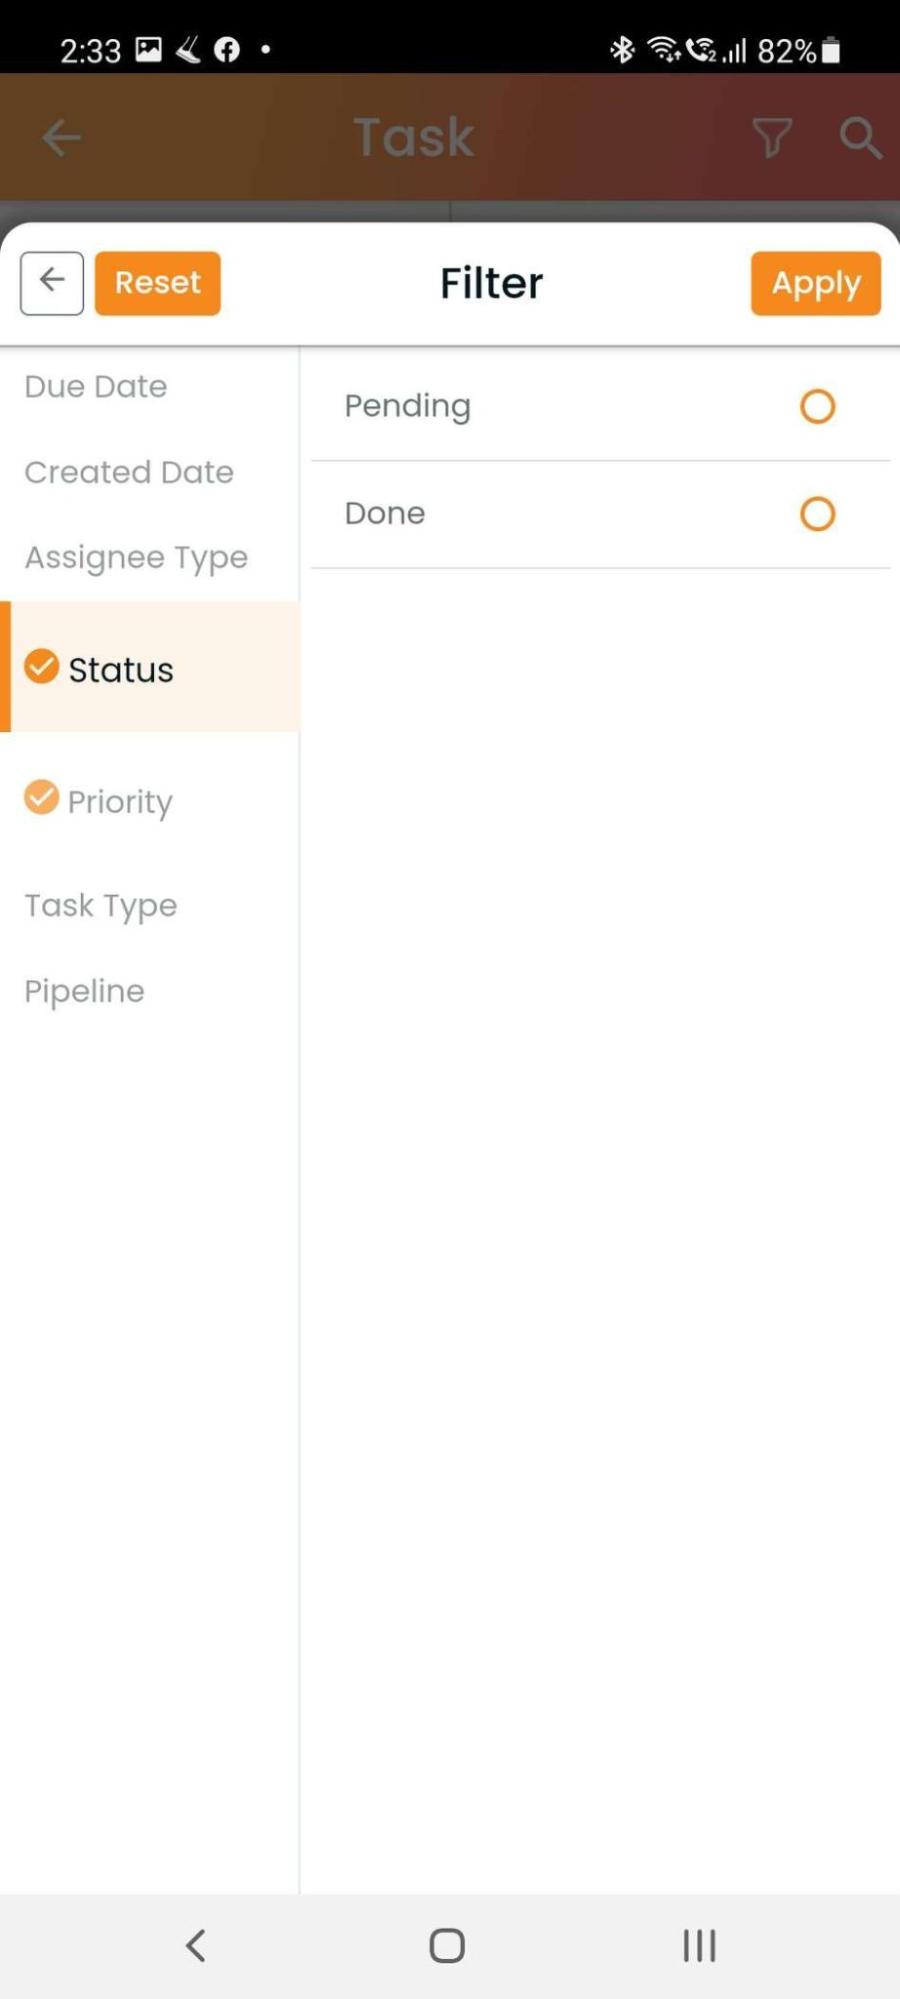Image resolution: width=900 pixels, height=1999 pixels.
Task: Tap the funnel filter icon in header
Action: coord(772,137)
